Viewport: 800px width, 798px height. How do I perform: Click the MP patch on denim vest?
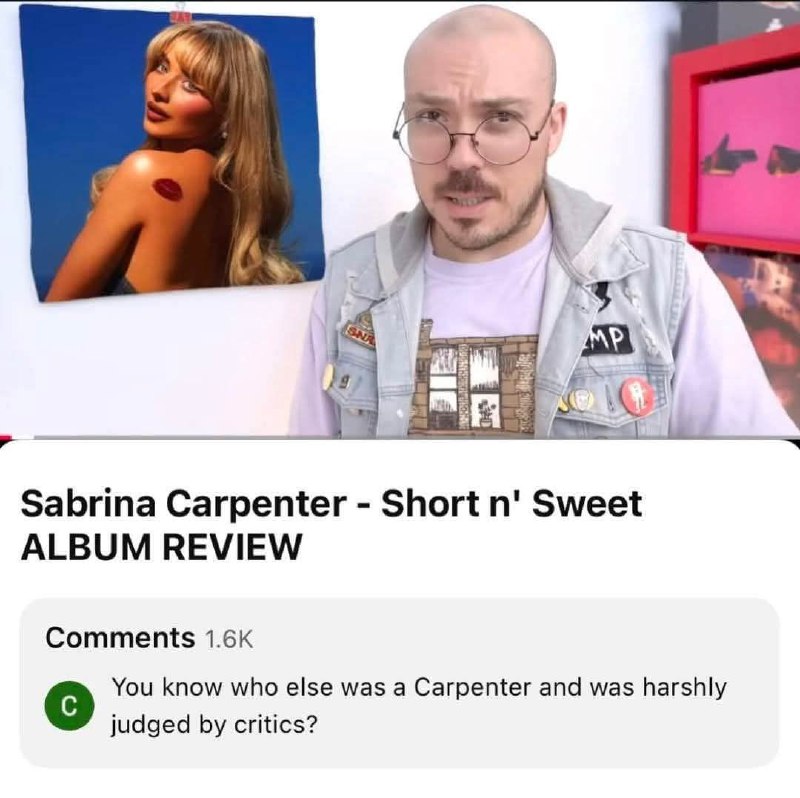pos(609,338)
